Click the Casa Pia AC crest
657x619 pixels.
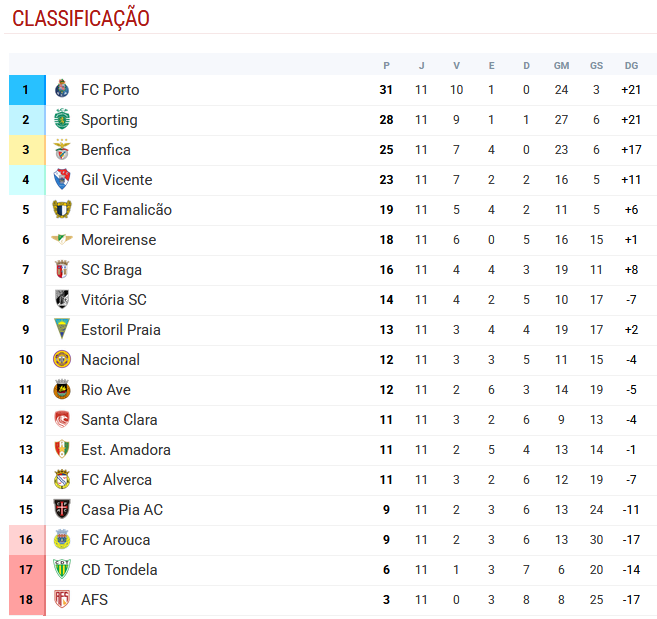62,510
